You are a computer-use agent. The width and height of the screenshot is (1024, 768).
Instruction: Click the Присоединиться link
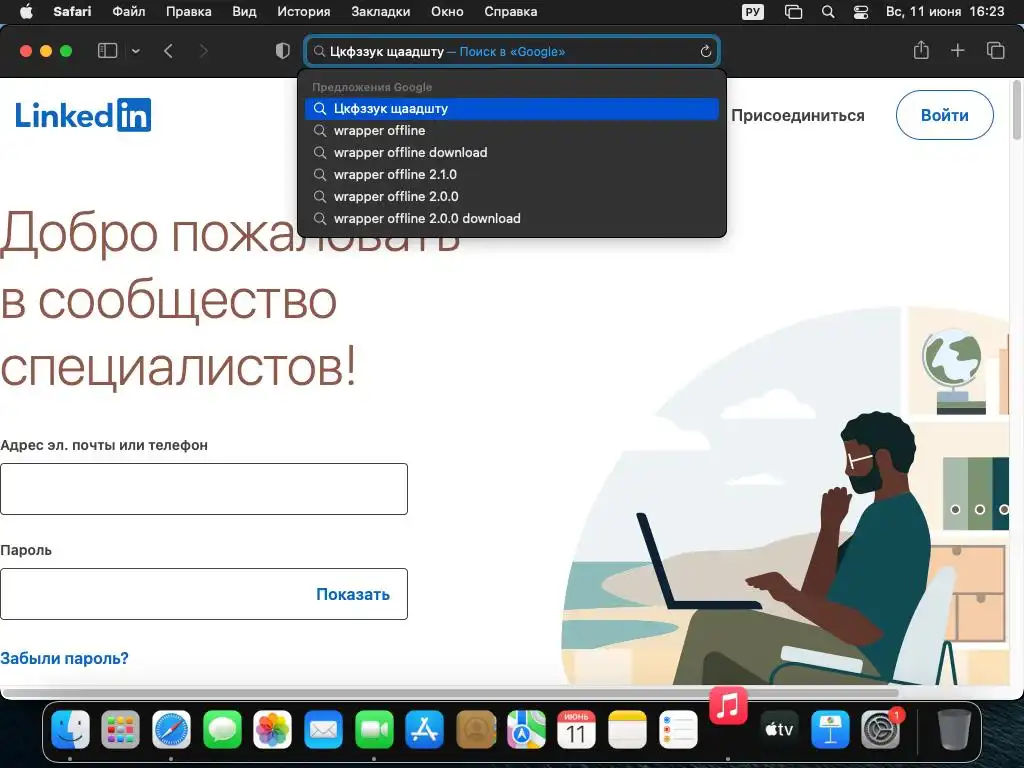(797, 116)
